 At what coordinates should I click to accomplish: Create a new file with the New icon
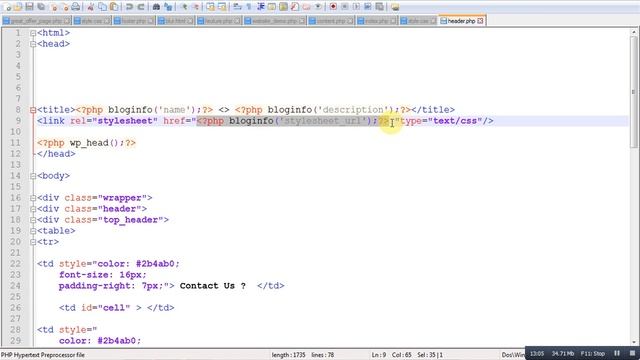pyautogui.click(x=7, y=7)
